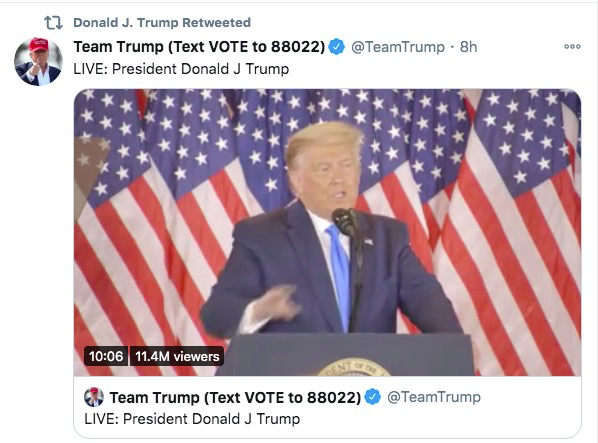The image size is (598, 443).
Task: Click the 10:06 duration badge on video
Action: pyautogui.click(x=106, y=356)
